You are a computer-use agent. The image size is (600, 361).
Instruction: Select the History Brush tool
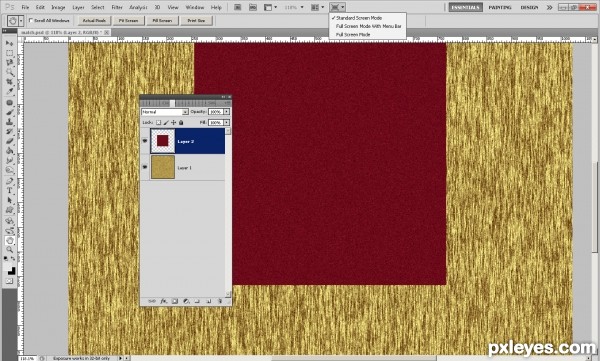click(x=10, y=131)
